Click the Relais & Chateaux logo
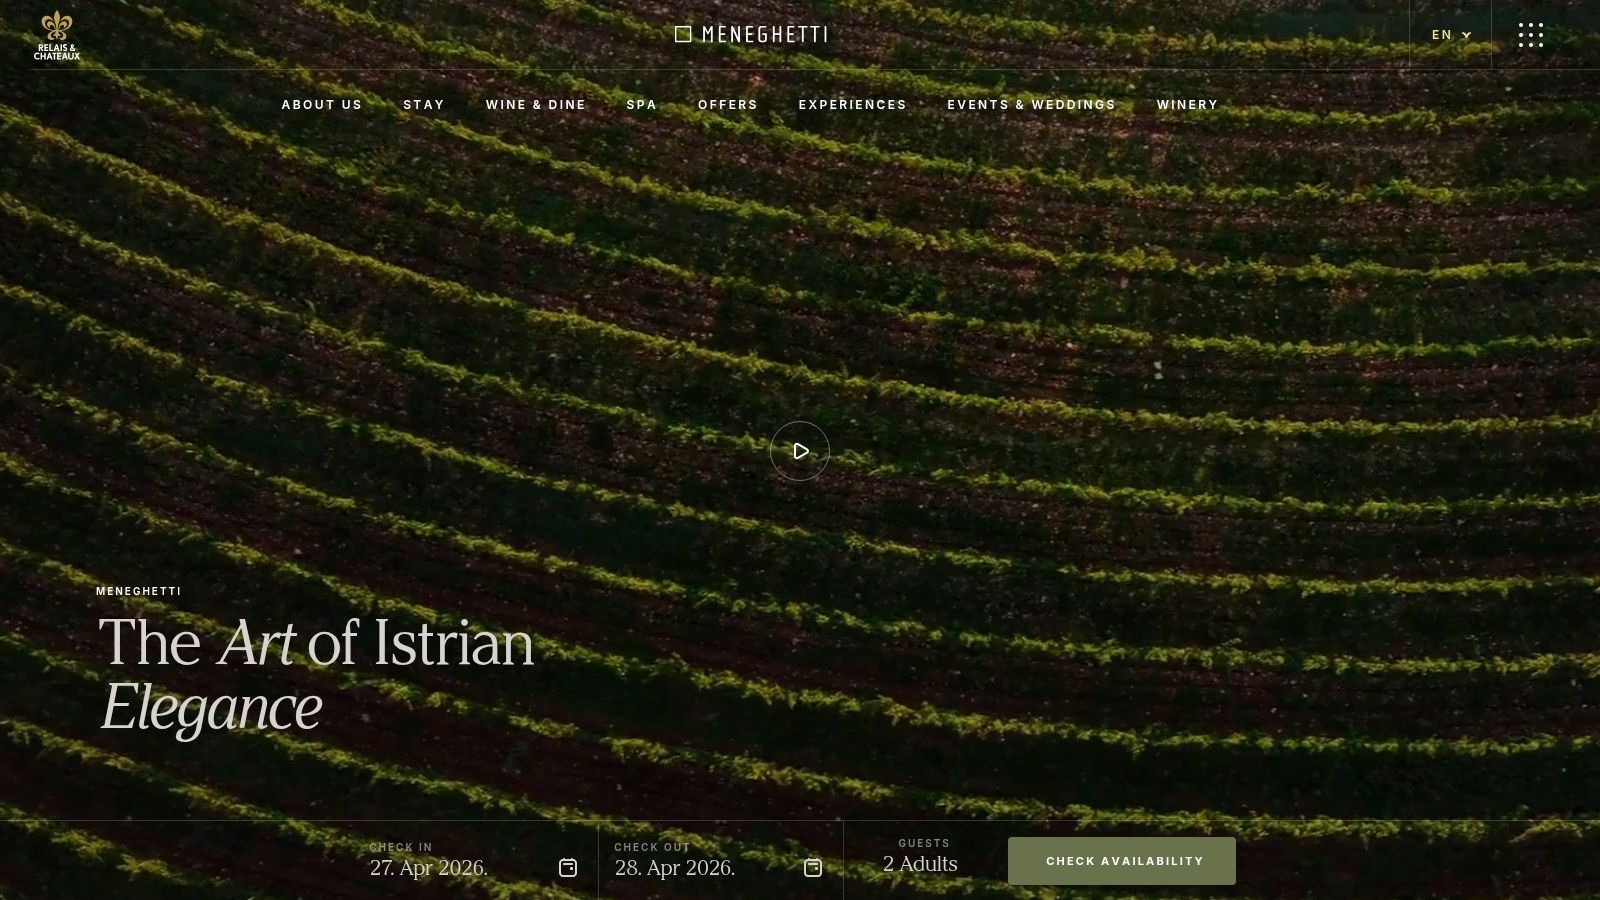The width and height of the screenshot is (1600, 900). [57, 36]
